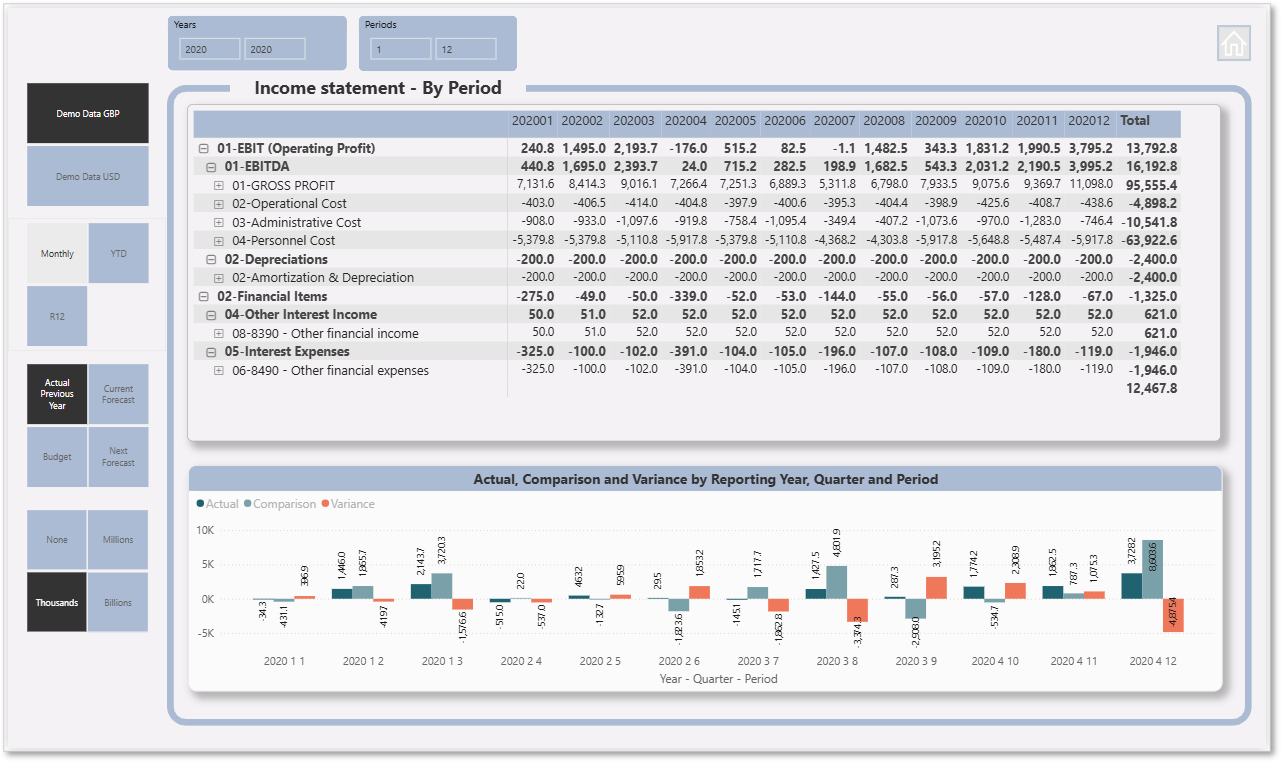Click the variance bar labeled 3,195.2

pyautogui.click(x=936, y=588)
